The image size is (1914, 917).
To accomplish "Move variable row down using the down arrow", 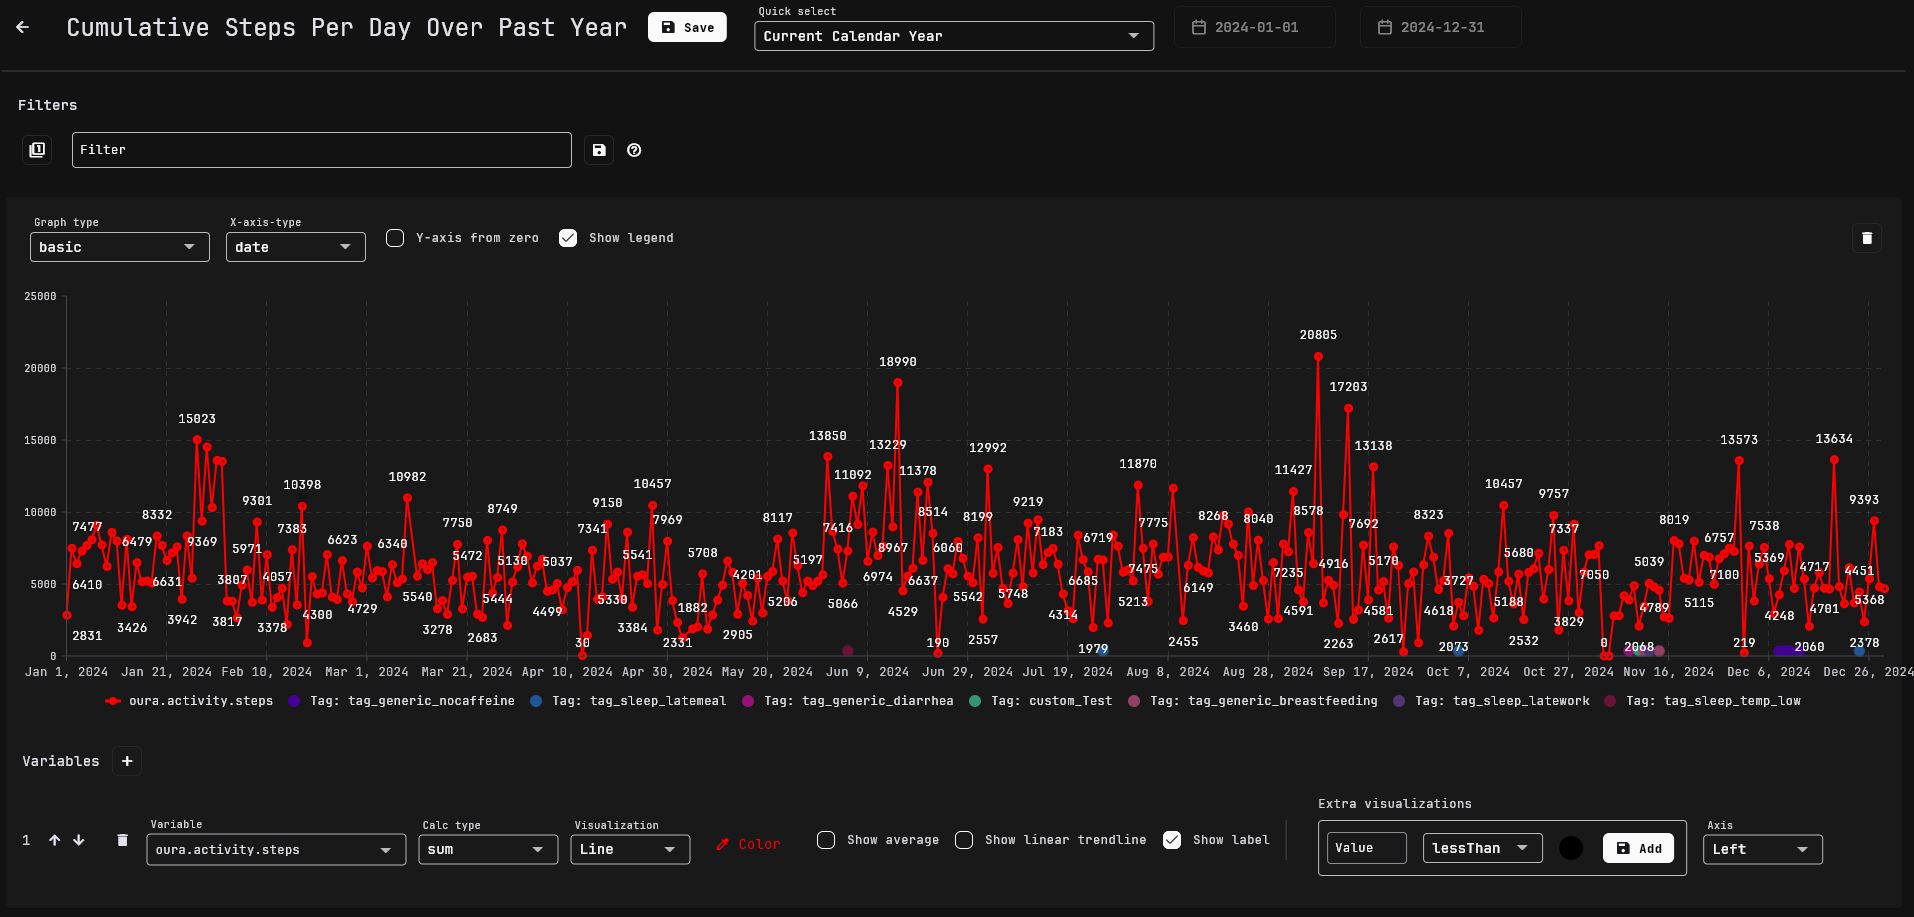I will click(x=79, y=840).
